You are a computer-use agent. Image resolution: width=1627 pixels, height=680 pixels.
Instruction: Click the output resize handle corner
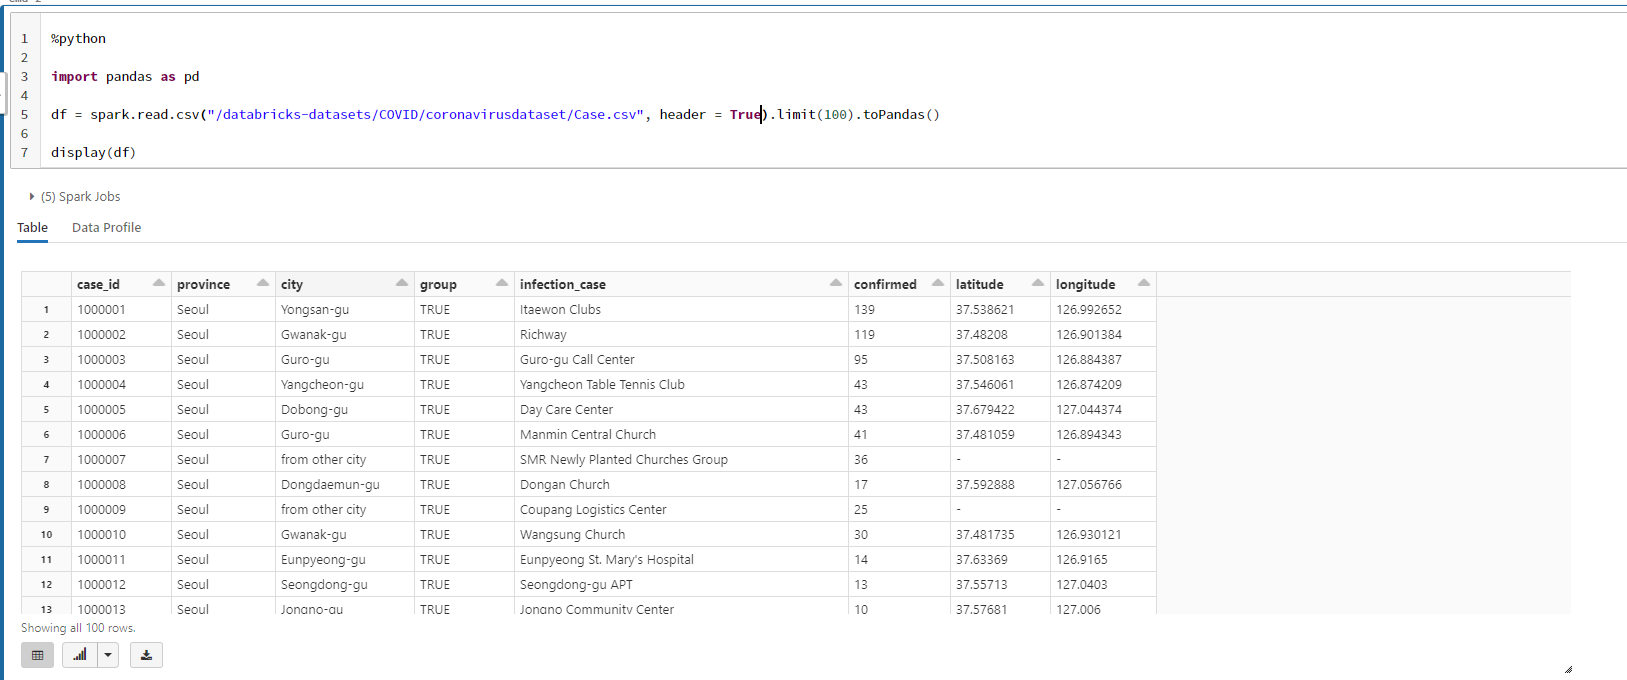point(1568,669)
